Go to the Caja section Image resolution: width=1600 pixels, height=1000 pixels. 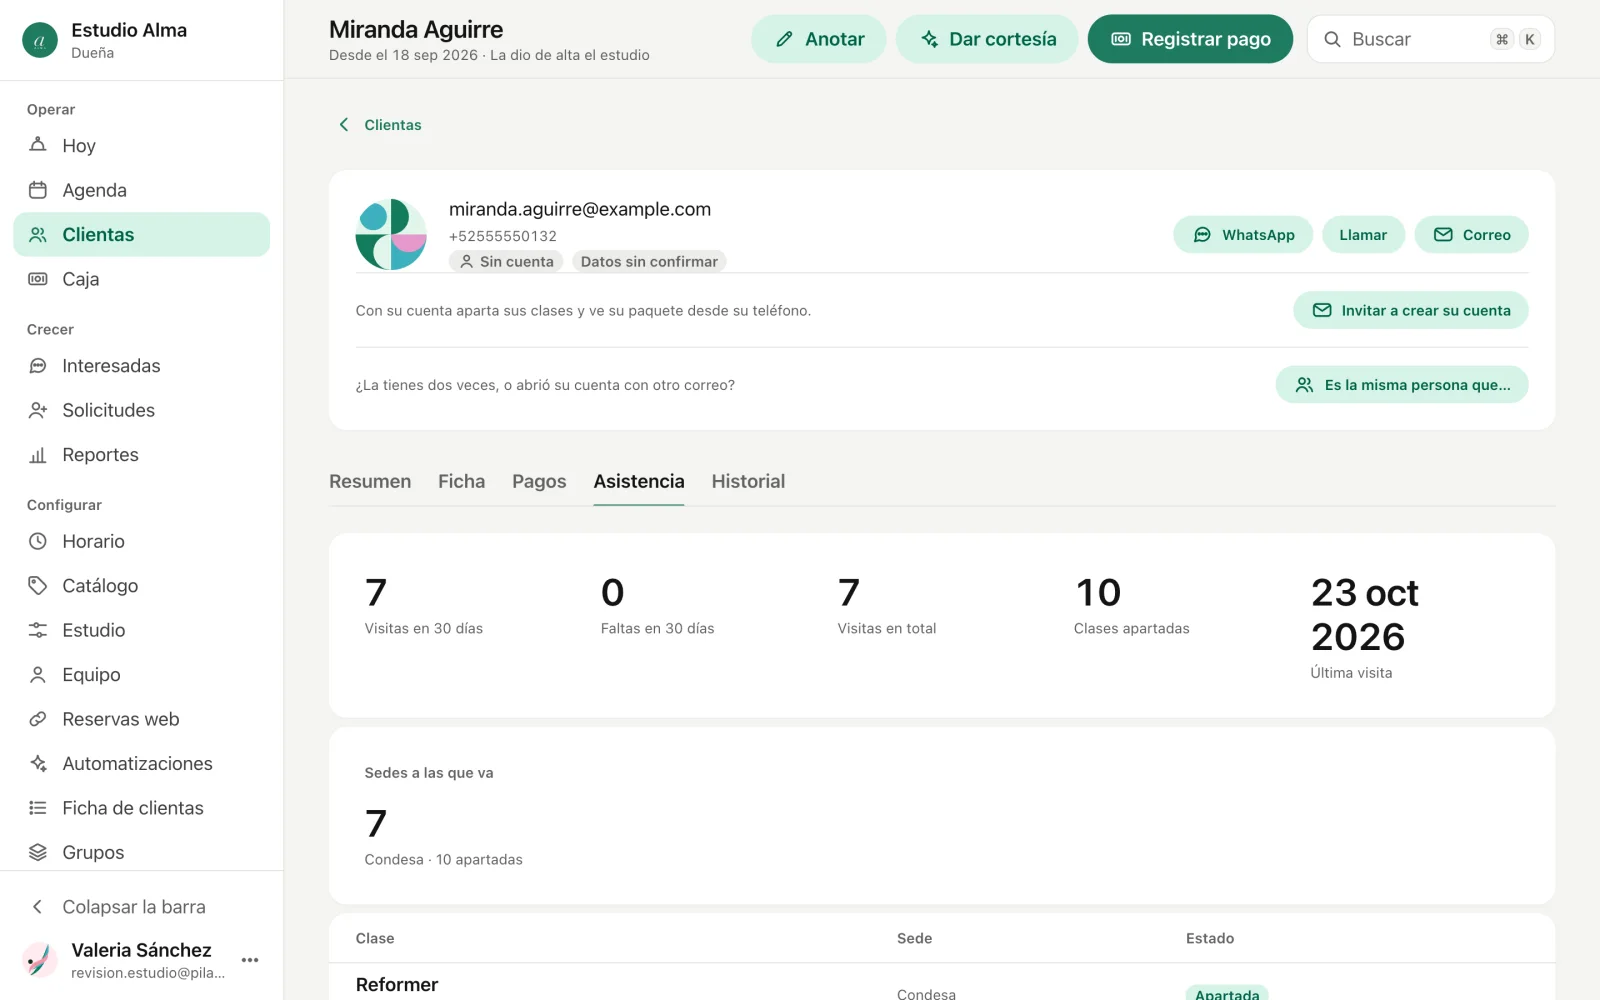coord(141,279)
